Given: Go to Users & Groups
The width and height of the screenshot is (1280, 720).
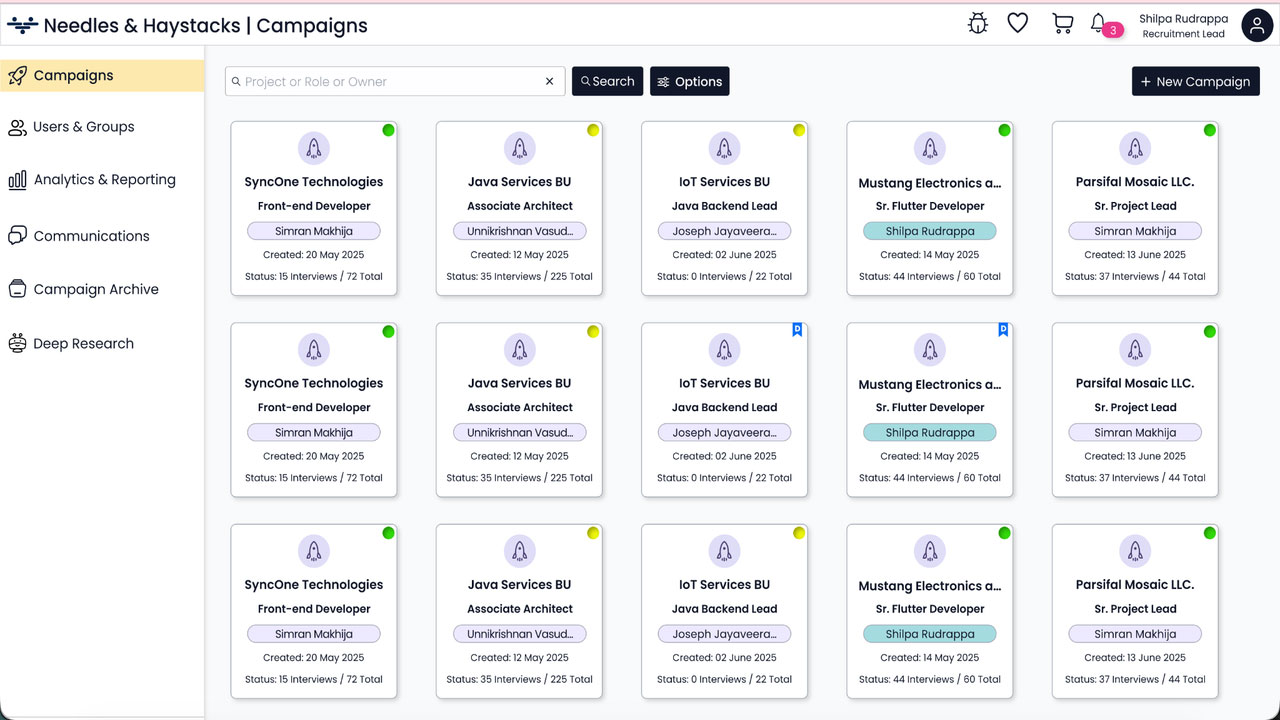Looking at the screenshot, I should tap(83, 127).
